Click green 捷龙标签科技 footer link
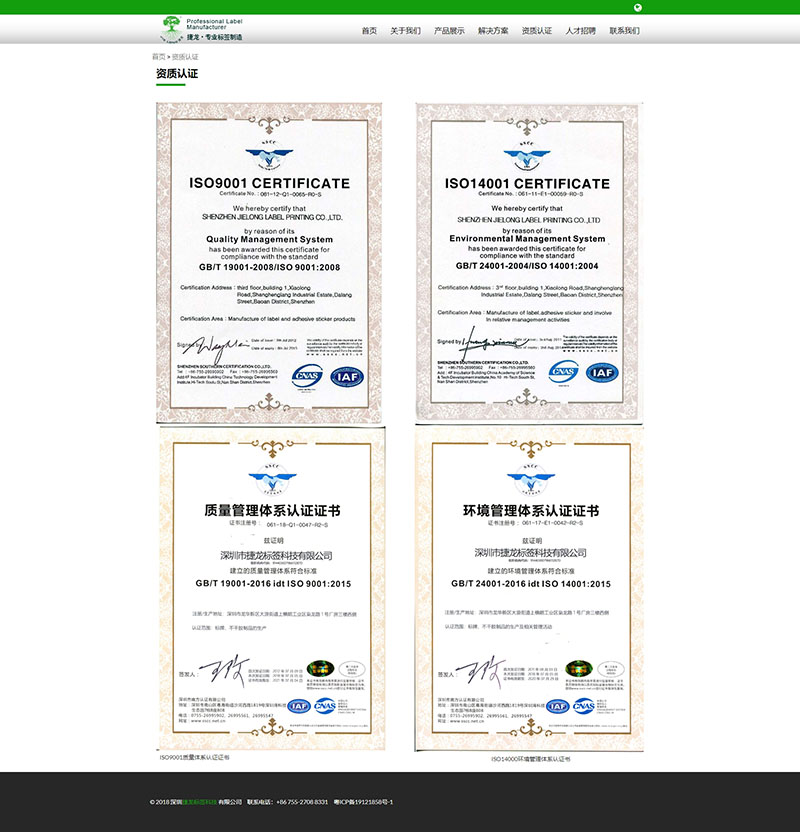The height and width of the screenshot is (832, 800). pyautogui.click(x=198, y=802)
